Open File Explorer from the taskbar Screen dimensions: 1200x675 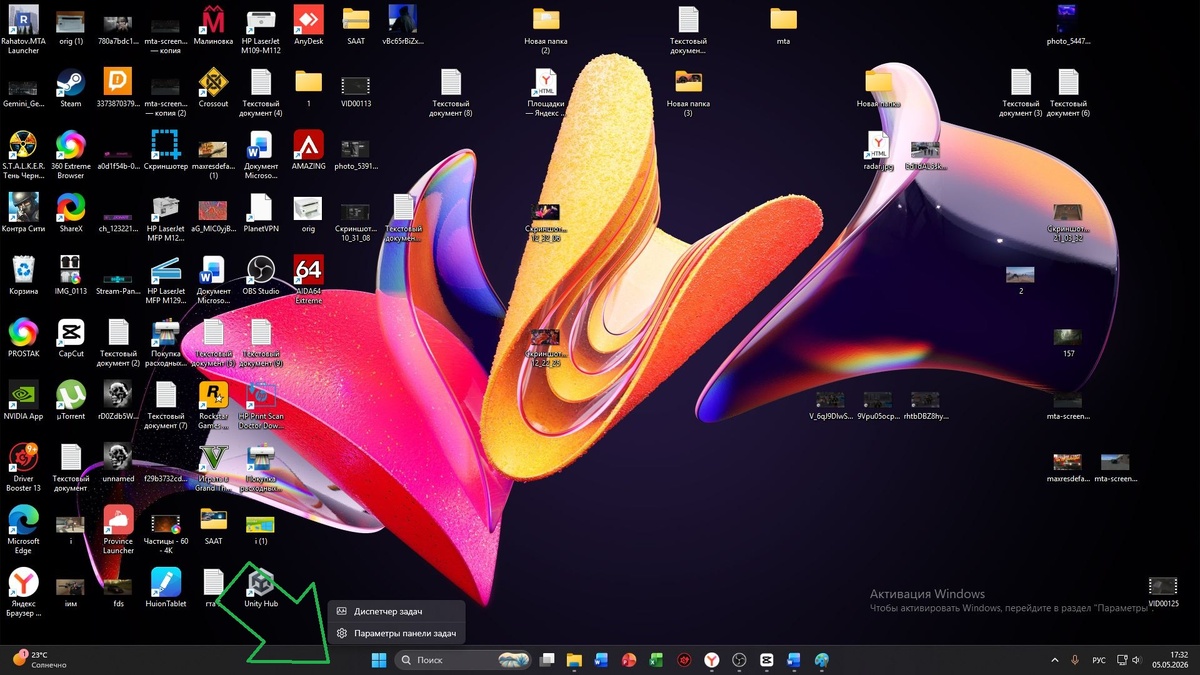pyautogui.click(x=574, y=660)
